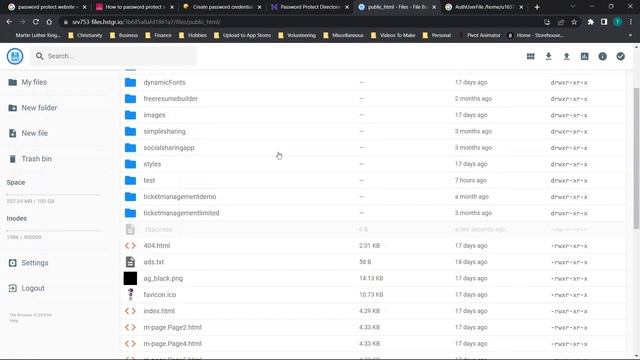640x360 pixels.
Task: Select the file name '404.html'
Action: point(157,246)
